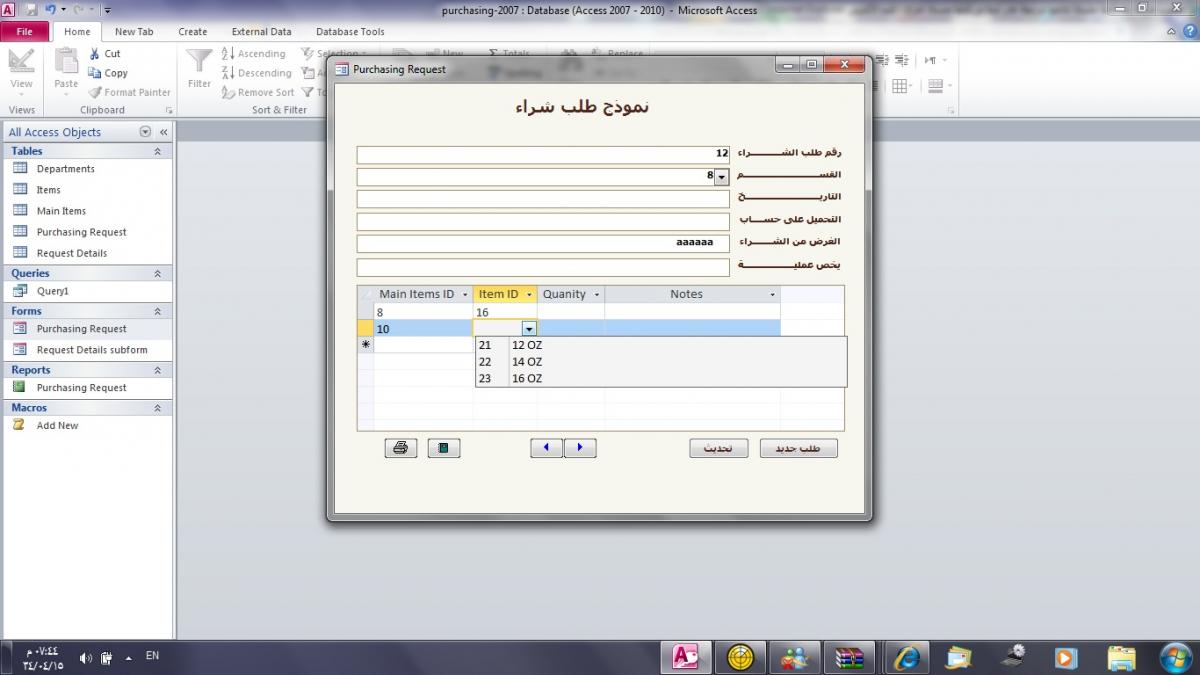Open the Main Items table
1200x675 pixels.
point(62,211)
